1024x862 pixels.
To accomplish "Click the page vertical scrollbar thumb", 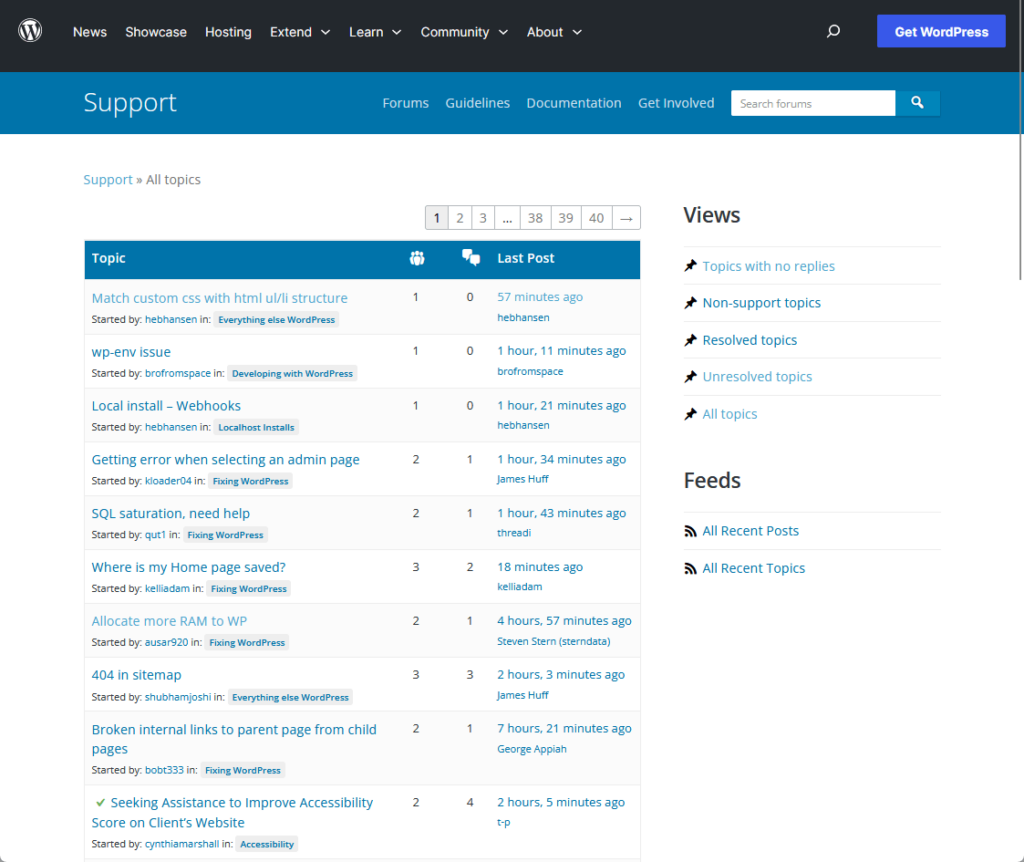I will click(x=1020, y=140).
